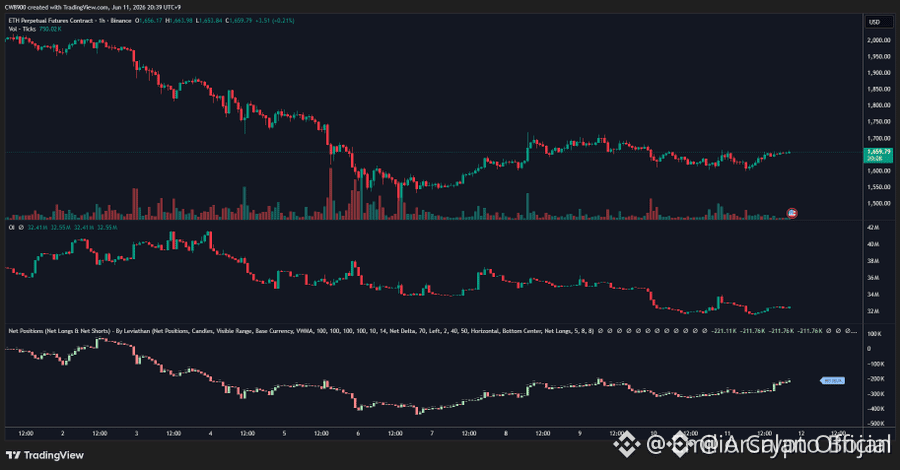
Task: Click -300K on the Net Positions axis
Action: point(875,394)
